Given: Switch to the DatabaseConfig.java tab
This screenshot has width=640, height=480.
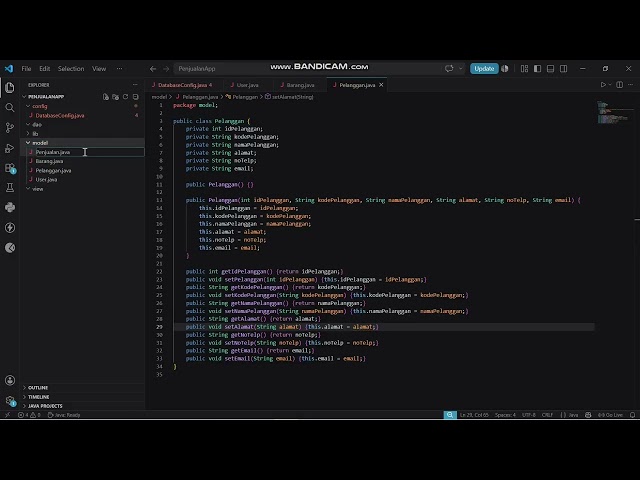Looking at the screenshot, I should click(x=184, y=85).
